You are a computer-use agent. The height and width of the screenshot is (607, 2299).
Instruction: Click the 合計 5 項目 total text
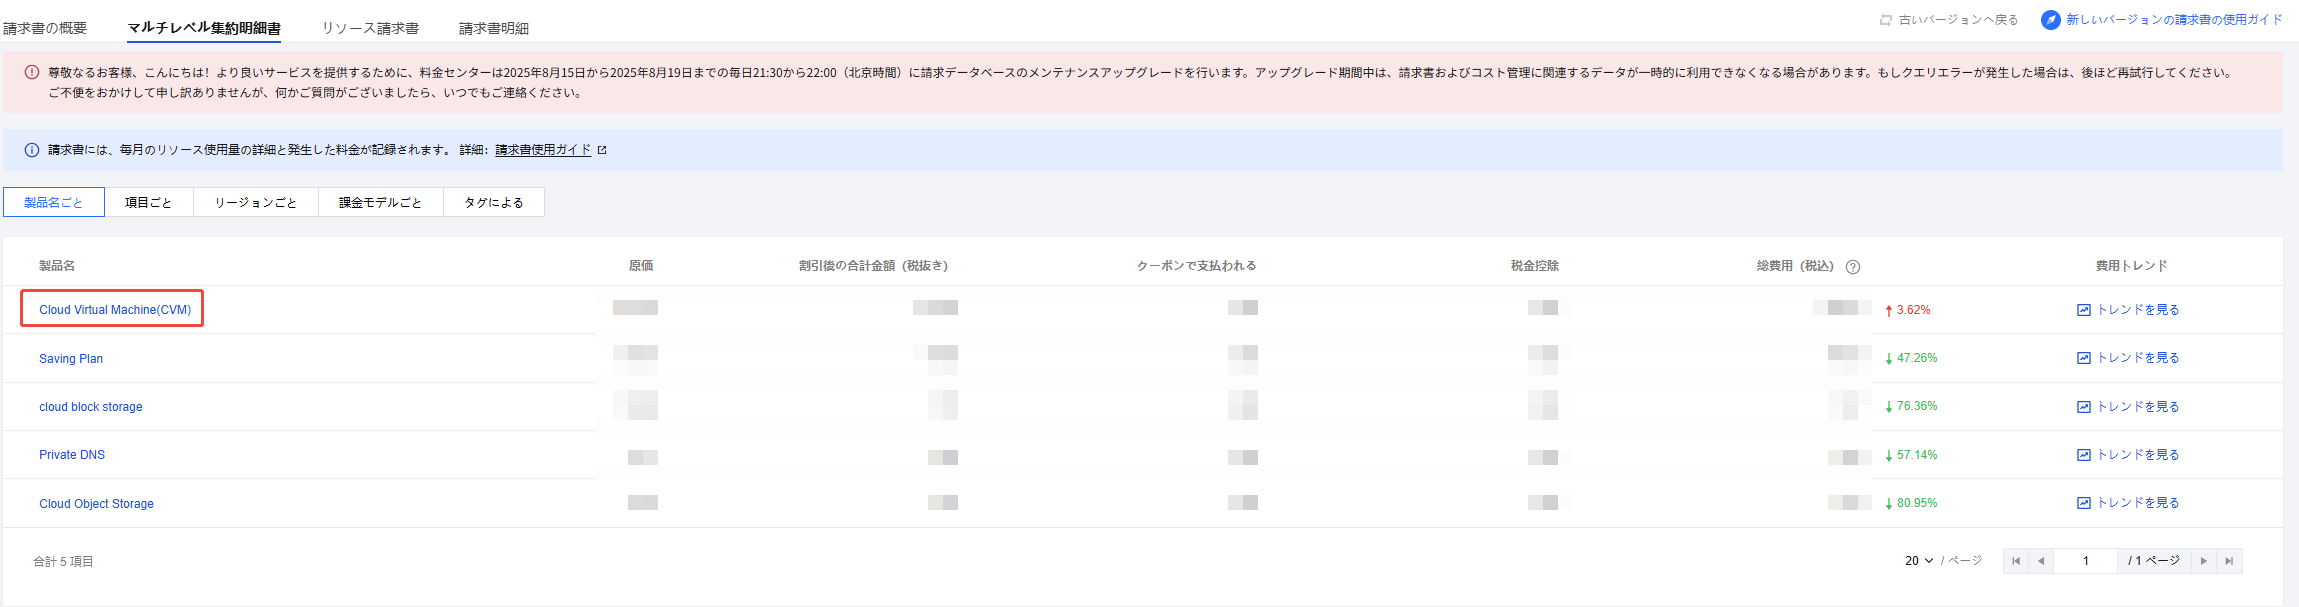click(x=63, y=562)
